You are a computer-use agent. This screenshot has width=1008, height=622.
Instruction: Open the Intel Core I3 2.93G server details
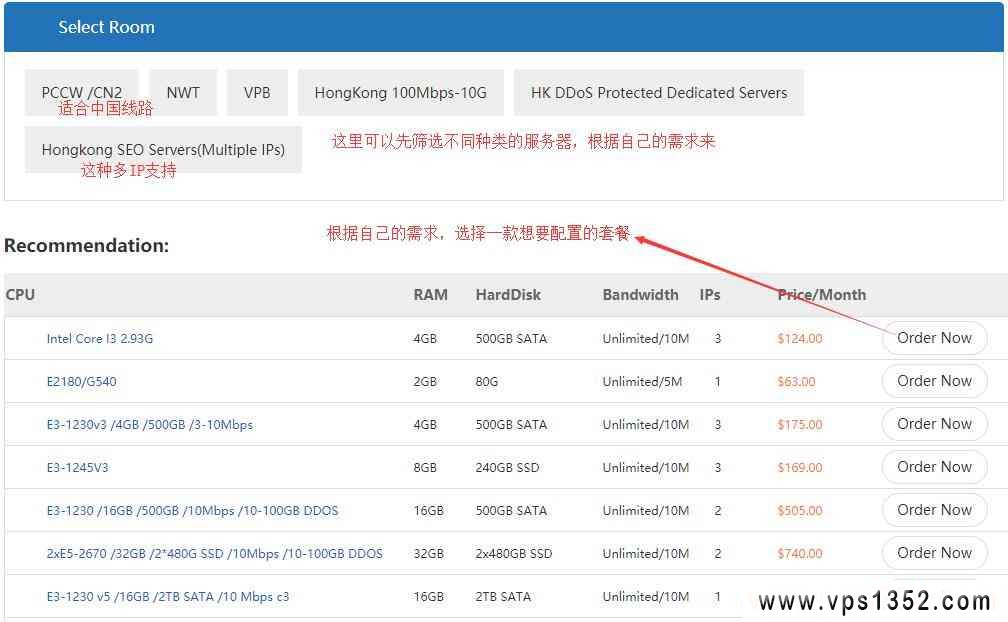(x=98, y=338)
